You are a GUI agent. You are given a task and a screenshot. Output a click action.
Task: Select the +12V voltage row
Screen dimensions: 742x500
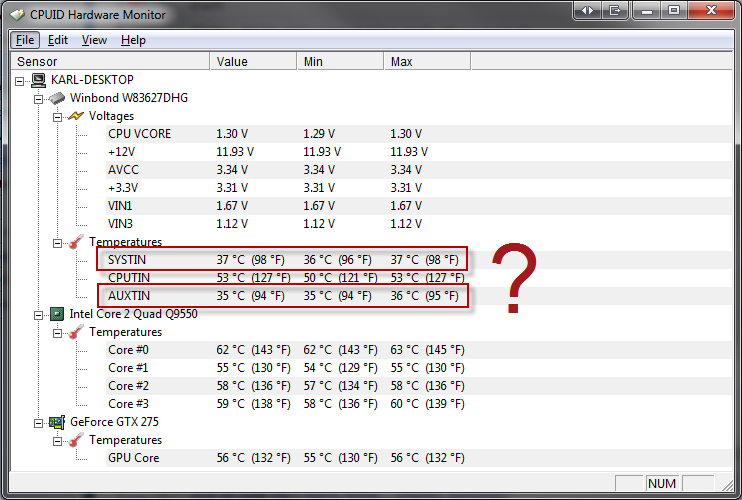[419, 152]
